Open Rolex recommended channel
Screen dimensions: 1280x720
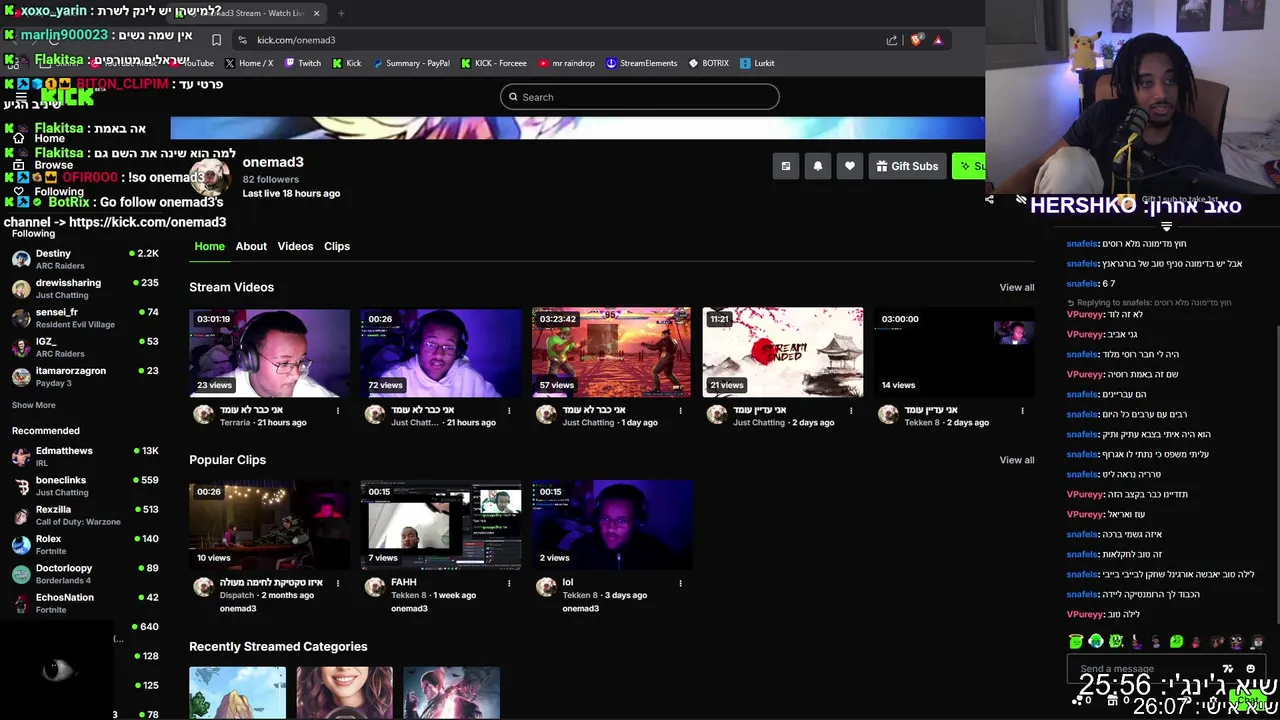coord(85,544)
